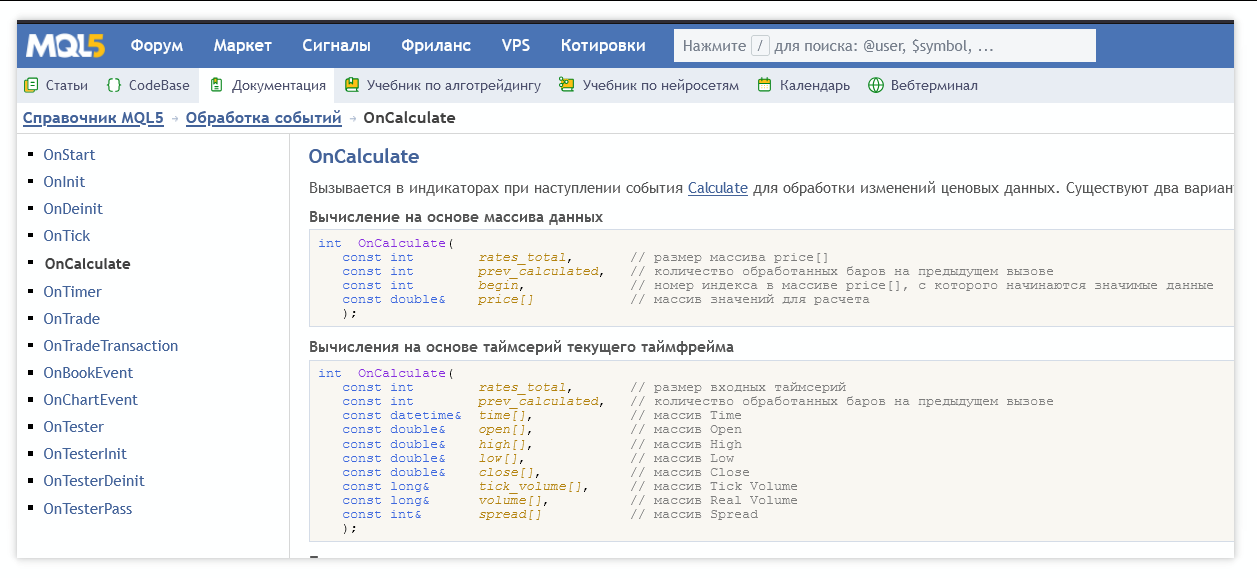Viewport: 1257px width, 578px height.
Task: Click the Календарь calendar icon
Action: coord(765,86)
